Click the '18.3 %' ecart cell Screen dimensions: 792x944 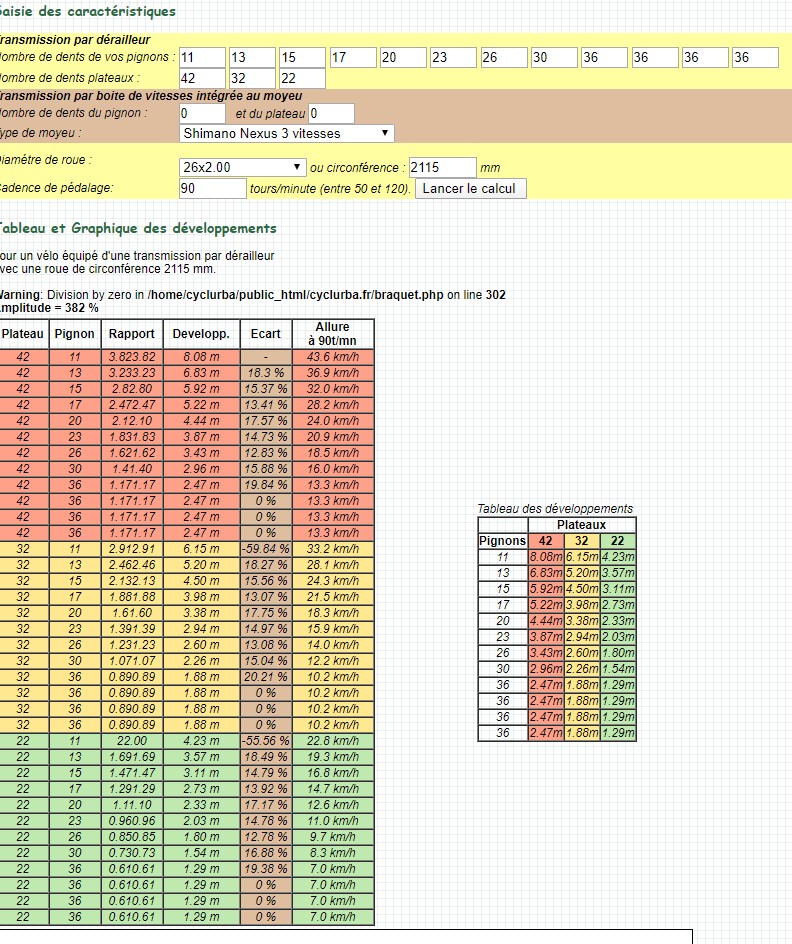tap(266, 373)
